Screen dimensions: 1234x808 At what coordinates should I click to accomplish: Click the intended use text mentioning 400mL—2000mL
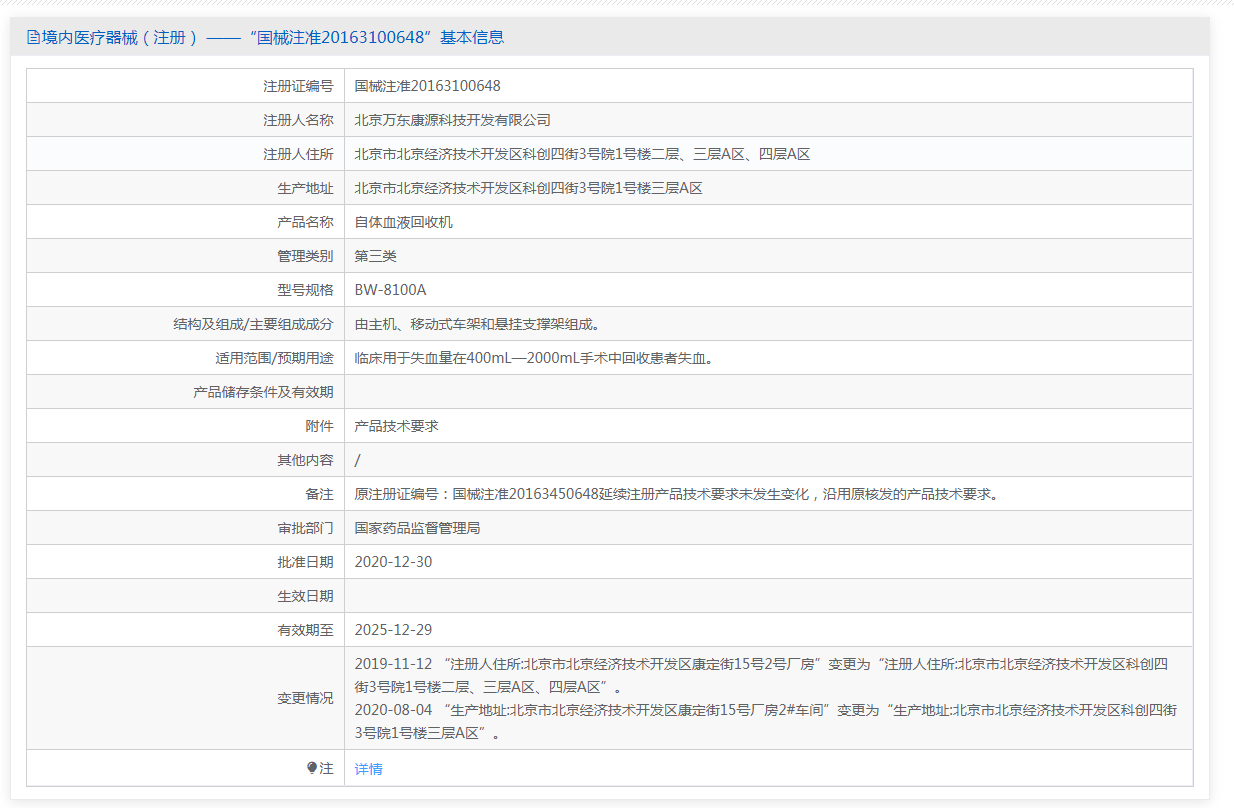coord(536,358)
